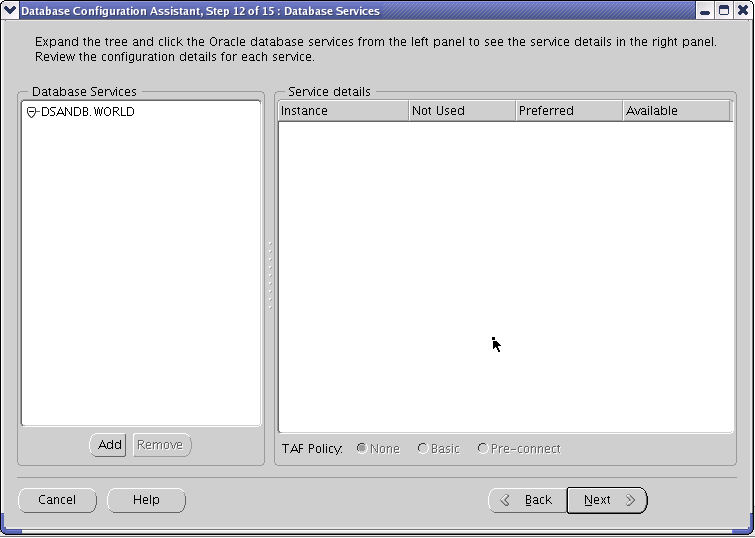Click the Add service button

(108, 445)
